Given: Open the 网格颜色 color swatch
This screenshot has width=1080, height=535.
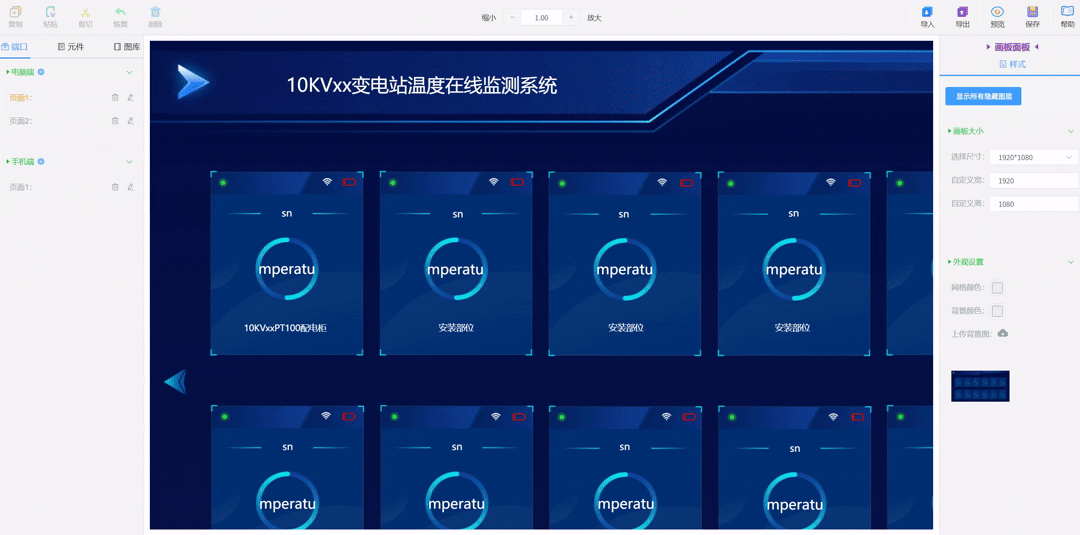Looking at the screenshot, I should click(x=997, y=288).
